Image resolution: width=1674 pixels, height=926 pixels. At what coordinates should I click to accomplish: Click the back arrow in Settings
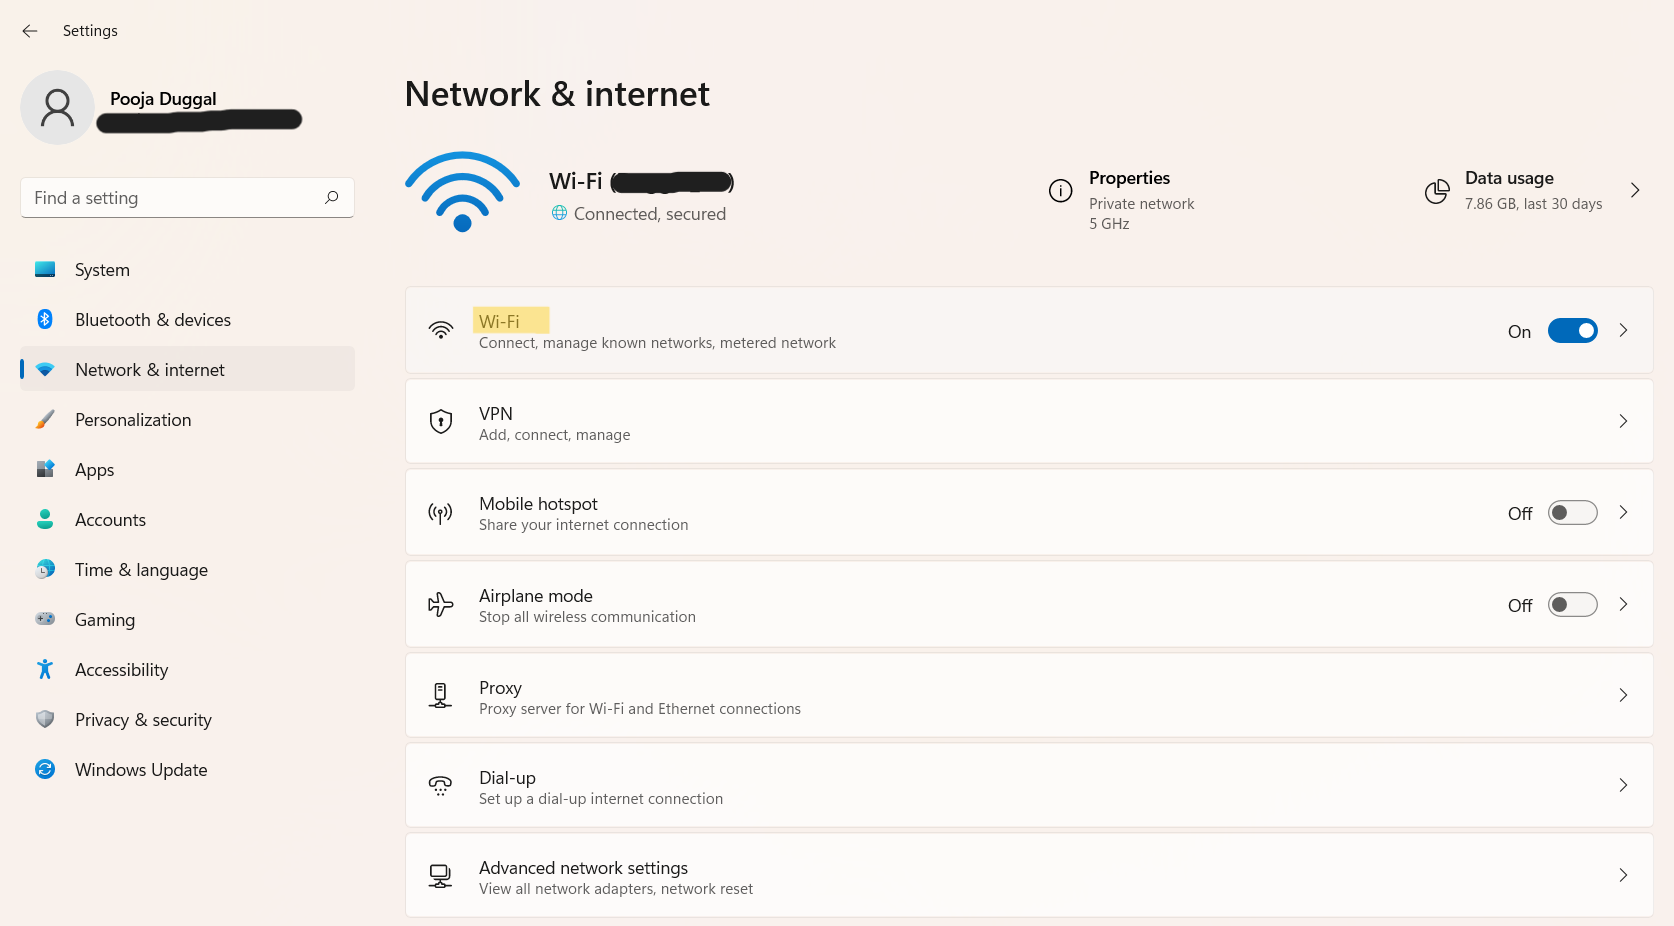point(30,31)
